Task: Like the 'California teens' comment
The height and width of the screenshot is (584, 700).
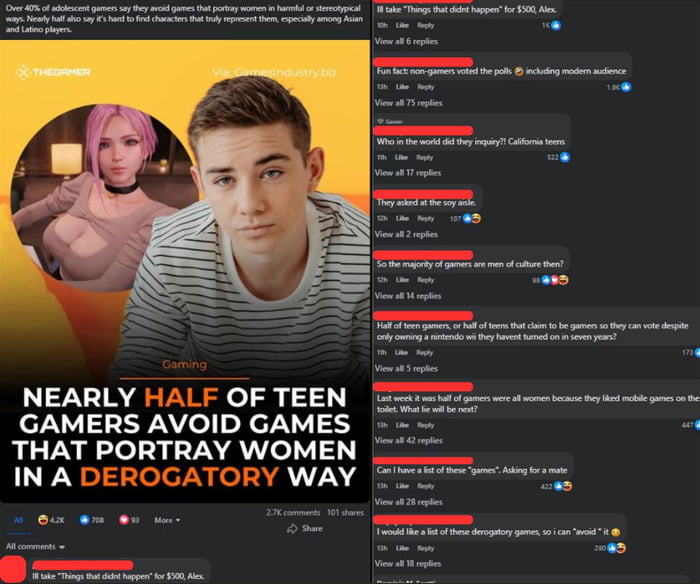Action: click(x=401, y=157)
